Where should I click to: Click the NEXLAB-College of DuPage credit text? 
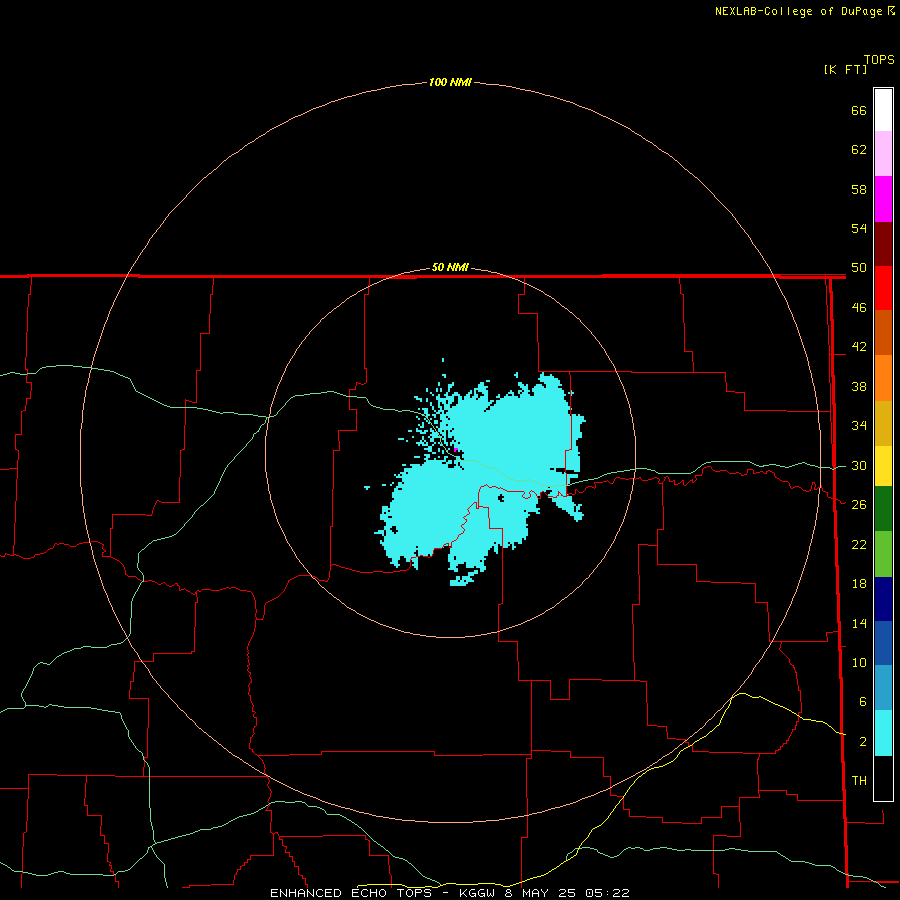(x=798, y=11)
